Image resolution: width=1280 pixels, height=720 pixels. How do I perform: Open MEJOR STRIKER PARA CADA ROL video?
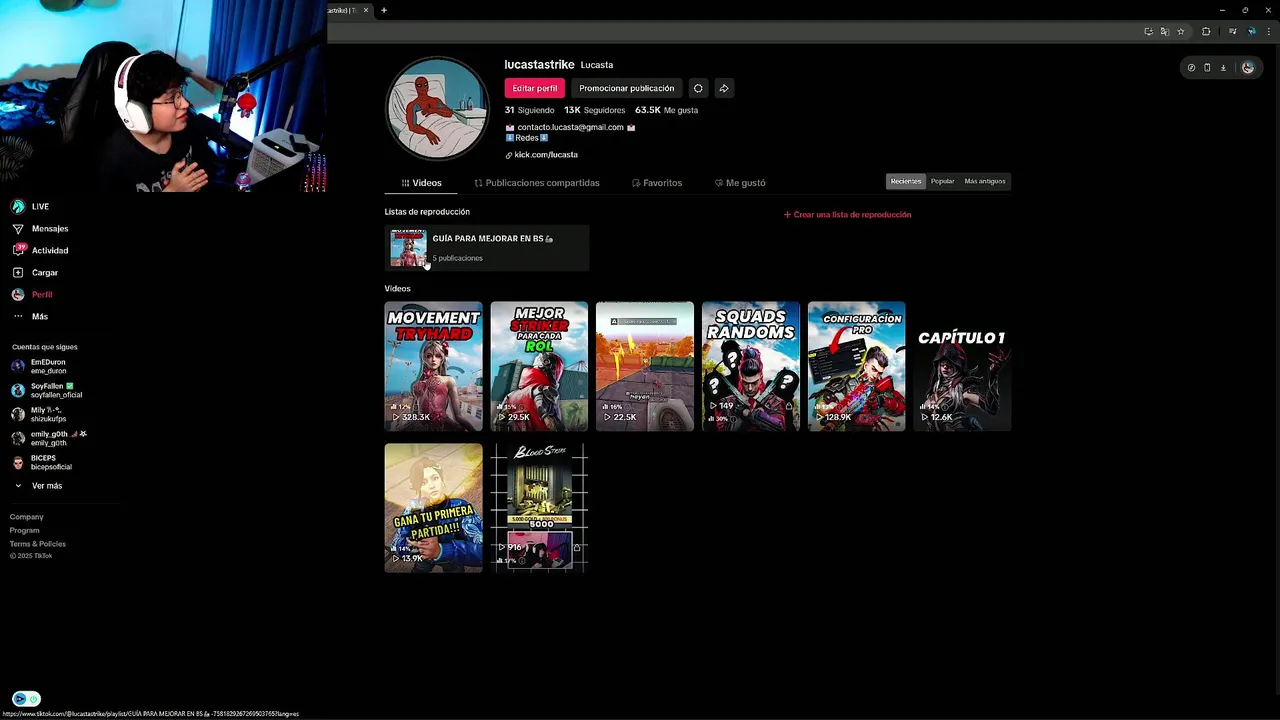tap(539, 366)
